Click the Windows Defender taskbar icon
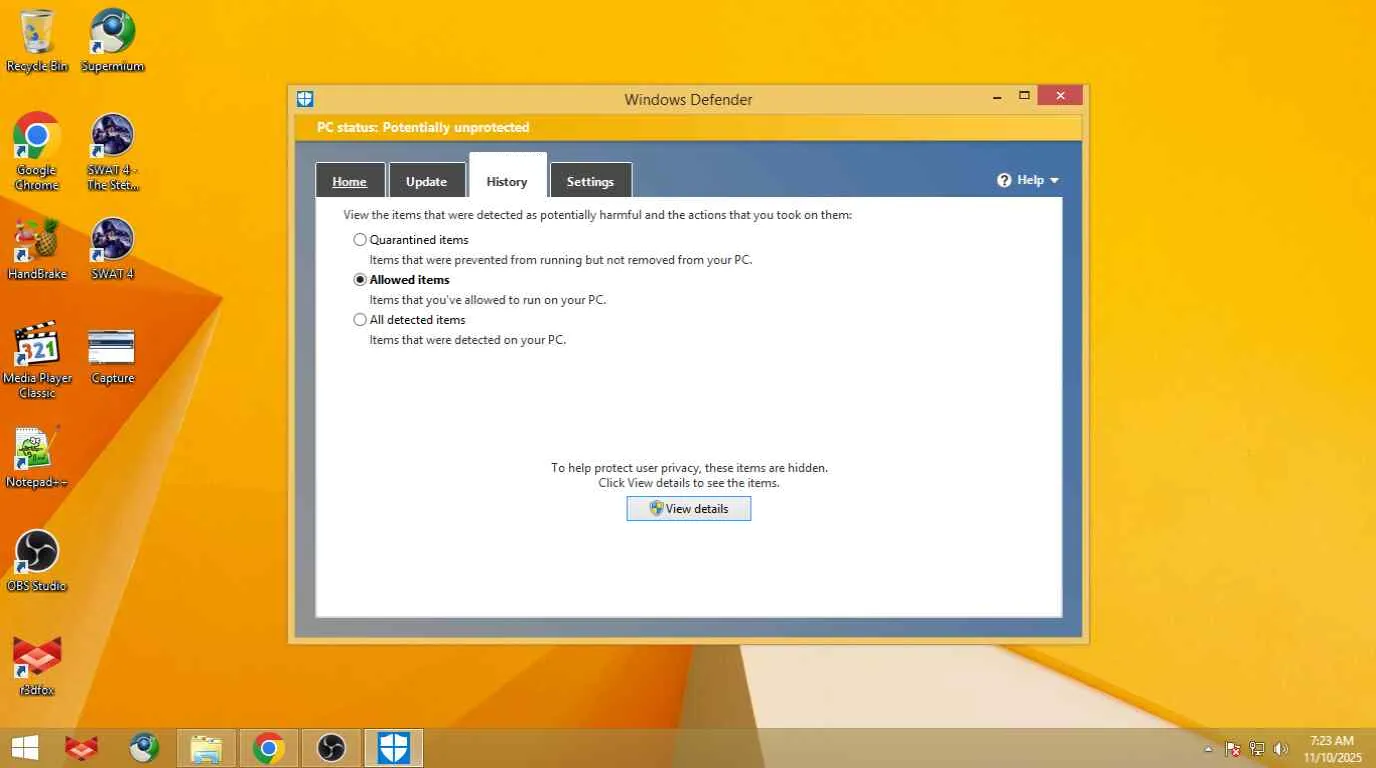This screenshot has height=768, width=1376. (393, 748)
